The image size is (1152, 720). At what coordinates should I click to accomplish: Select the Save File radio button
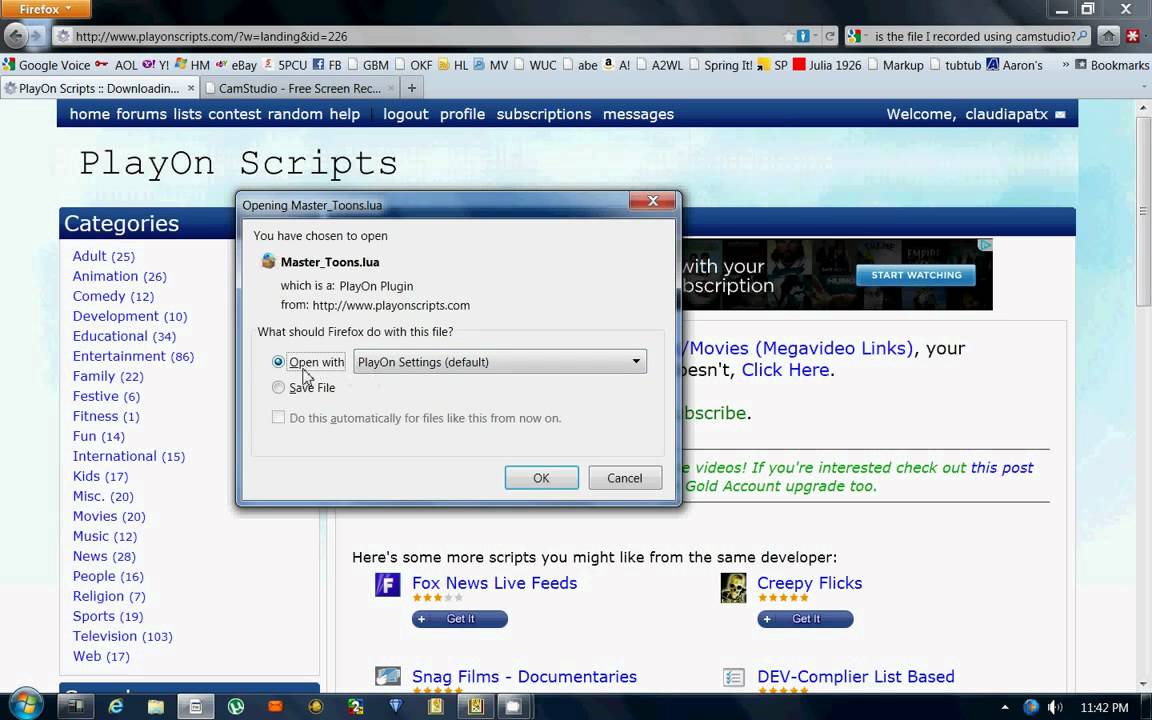click(x=278, y=387)
